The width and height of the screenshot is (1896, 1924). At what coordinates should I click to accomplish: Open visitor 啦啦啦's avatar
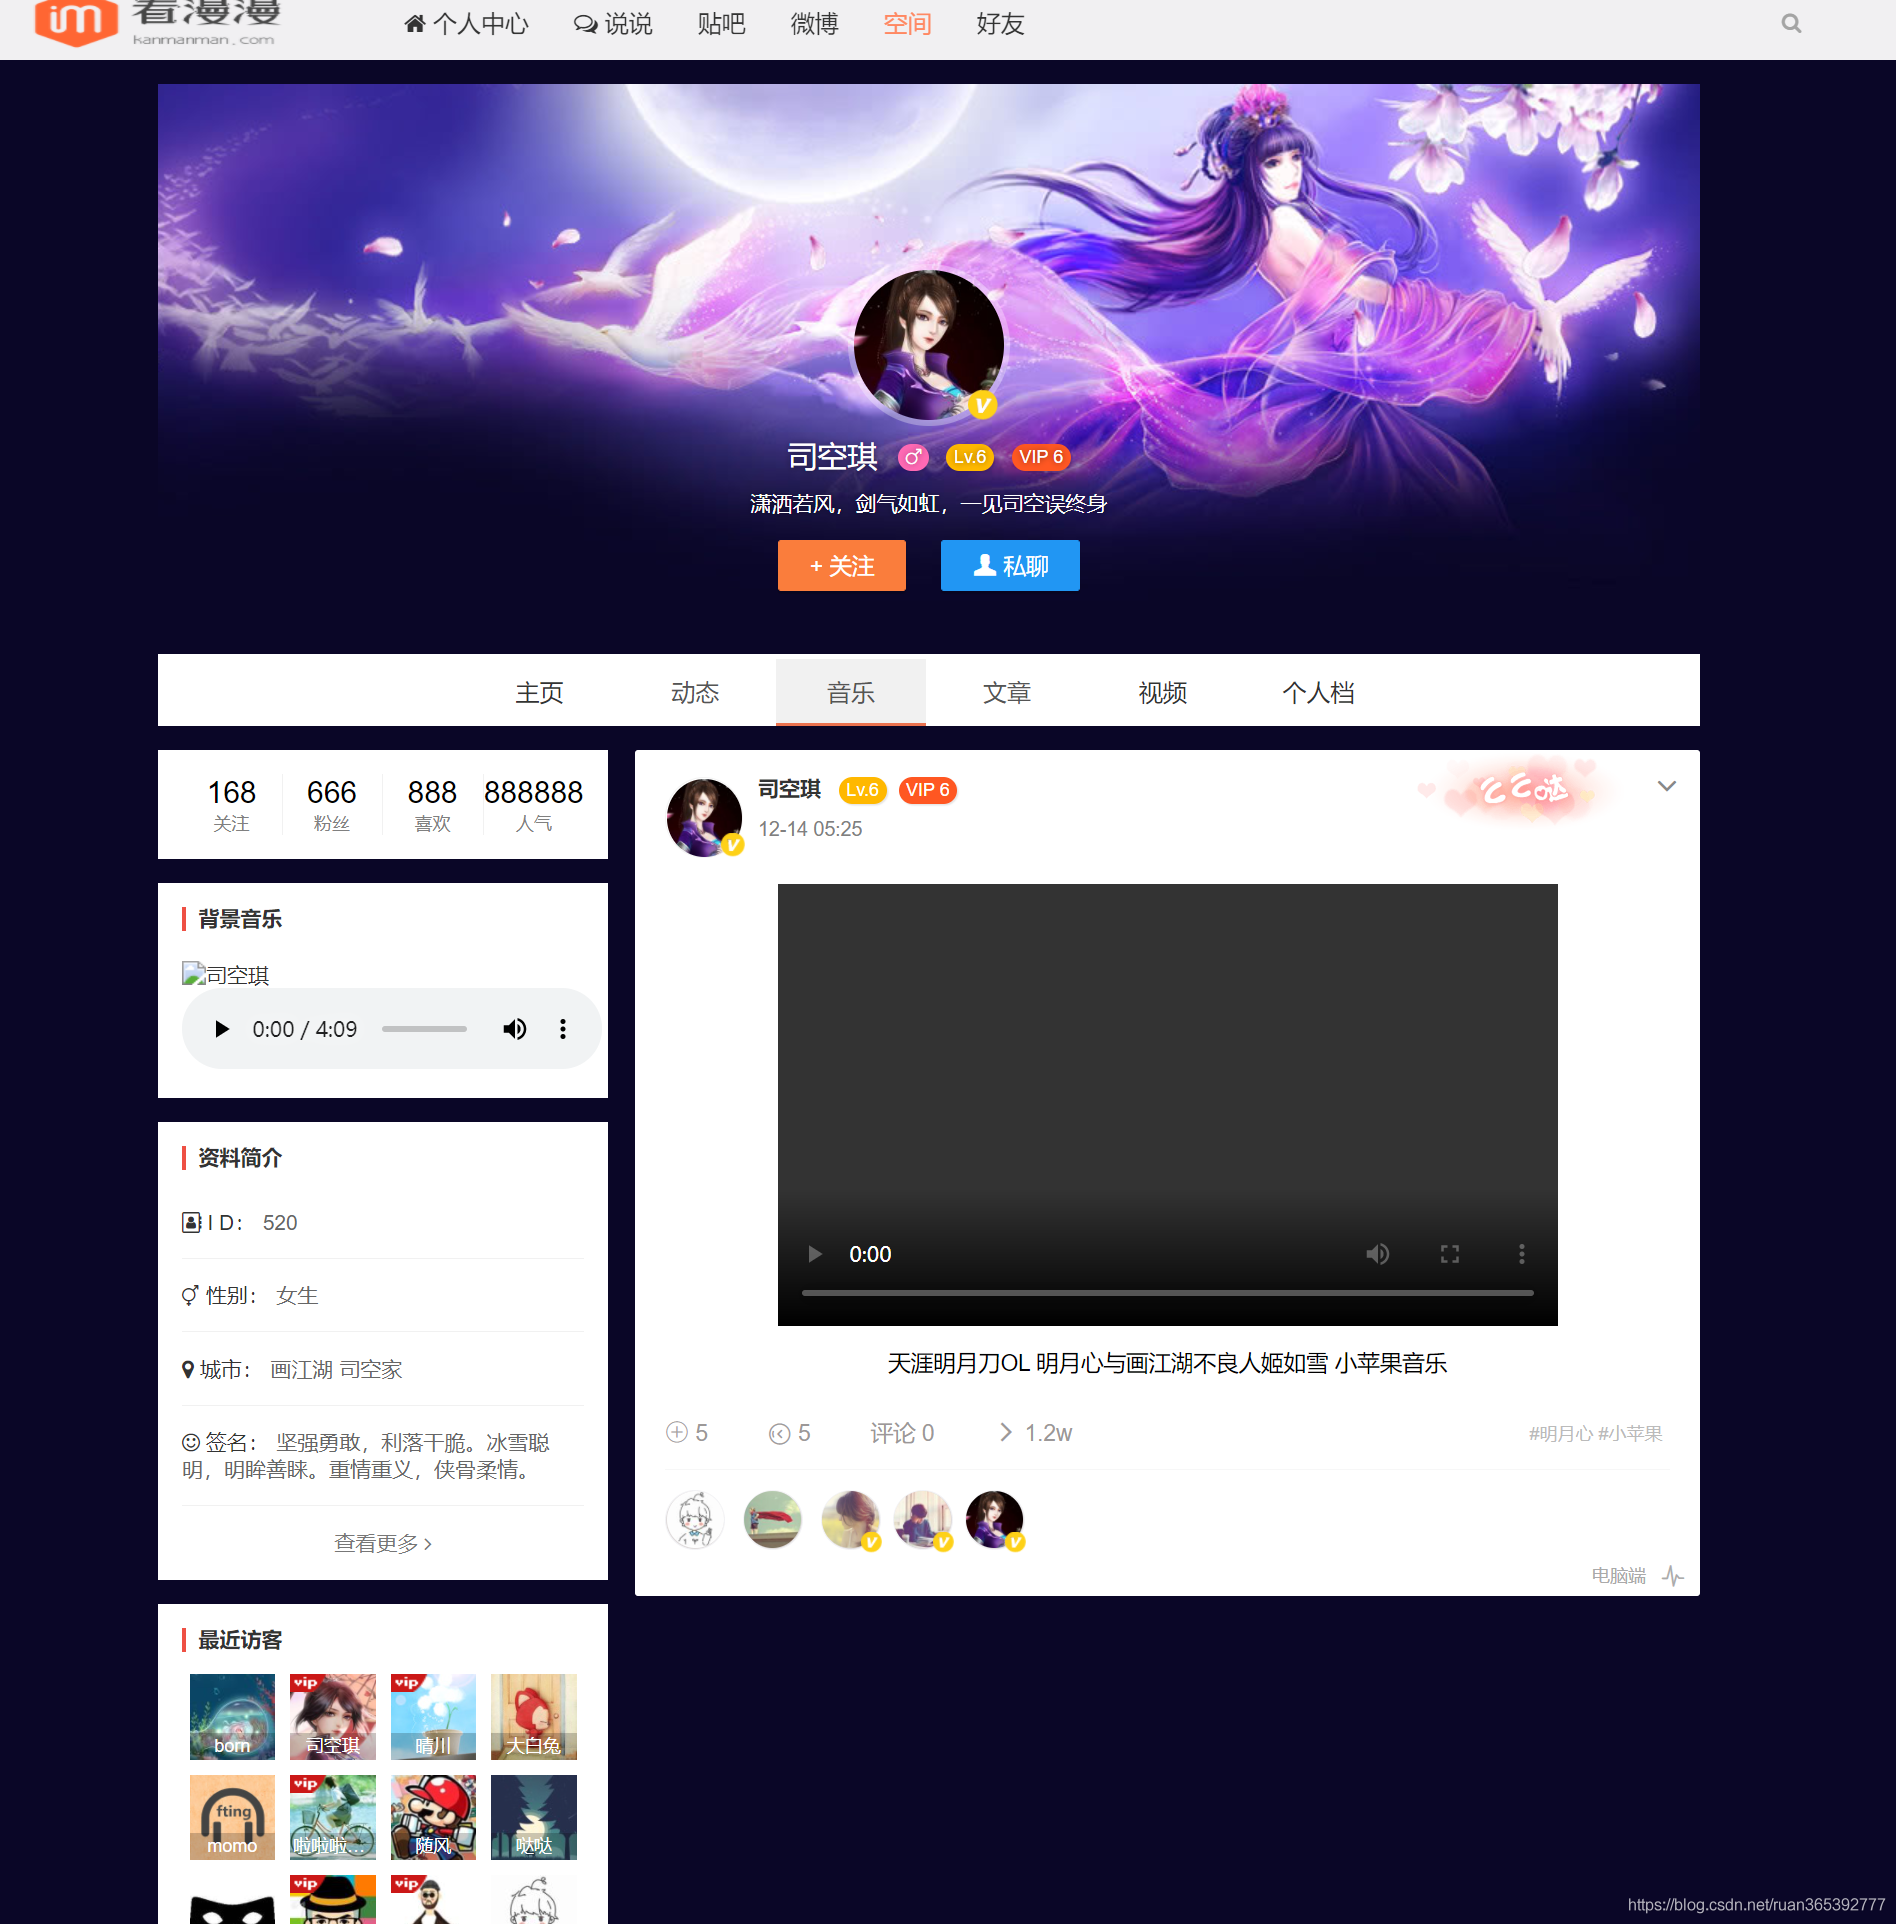point(333,1817)
